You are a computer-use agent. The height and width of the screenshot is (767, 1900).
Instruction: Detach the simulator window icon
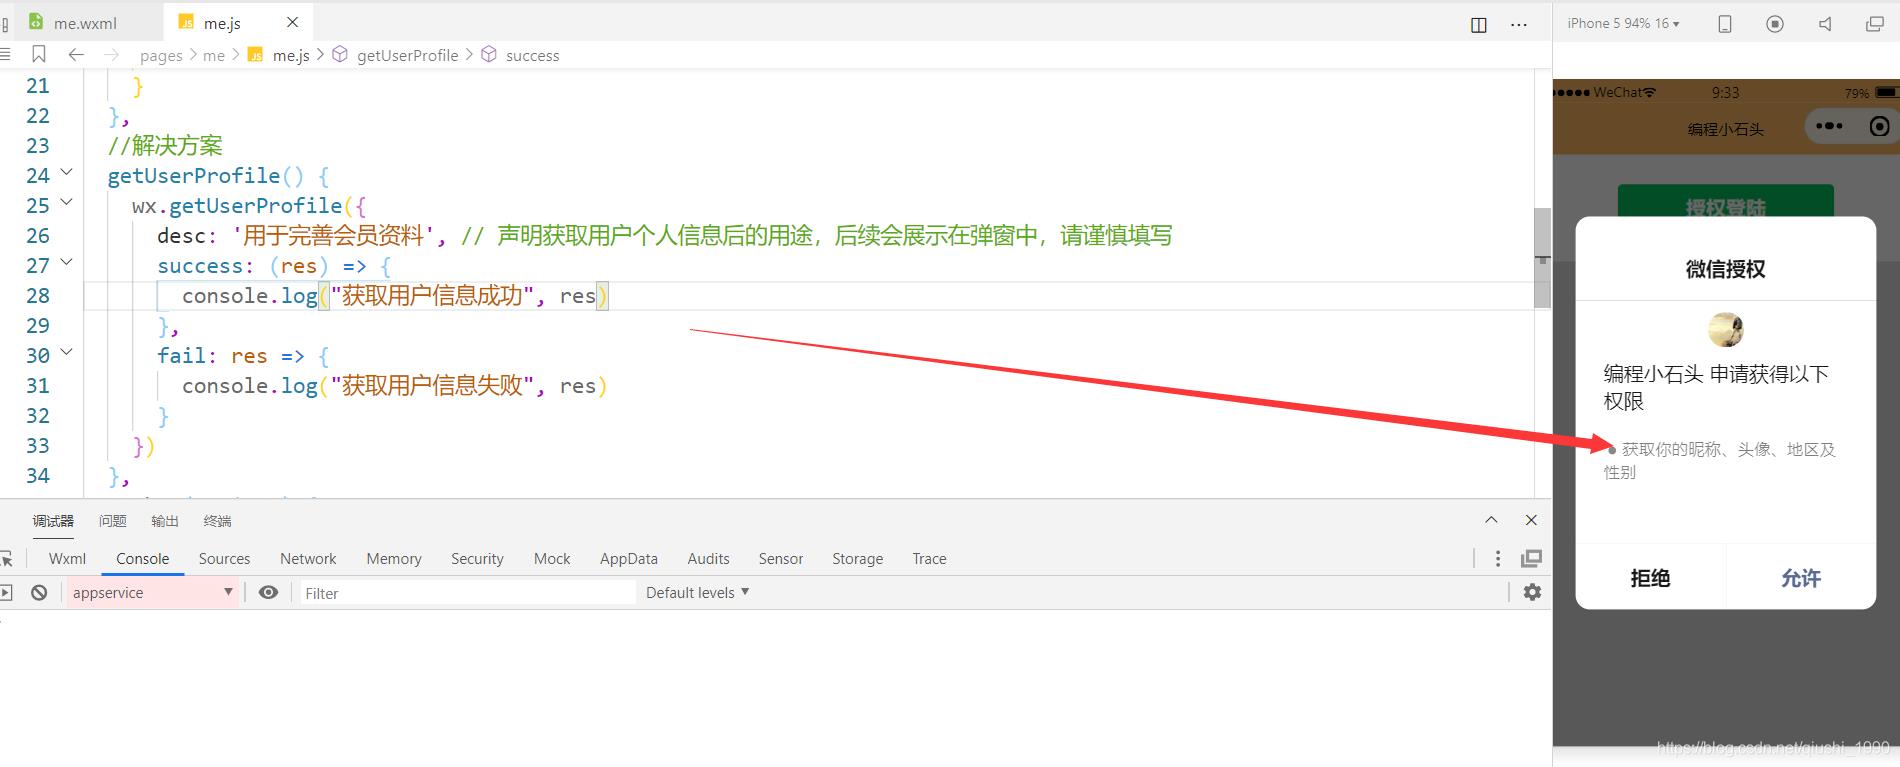[1875, 25]
